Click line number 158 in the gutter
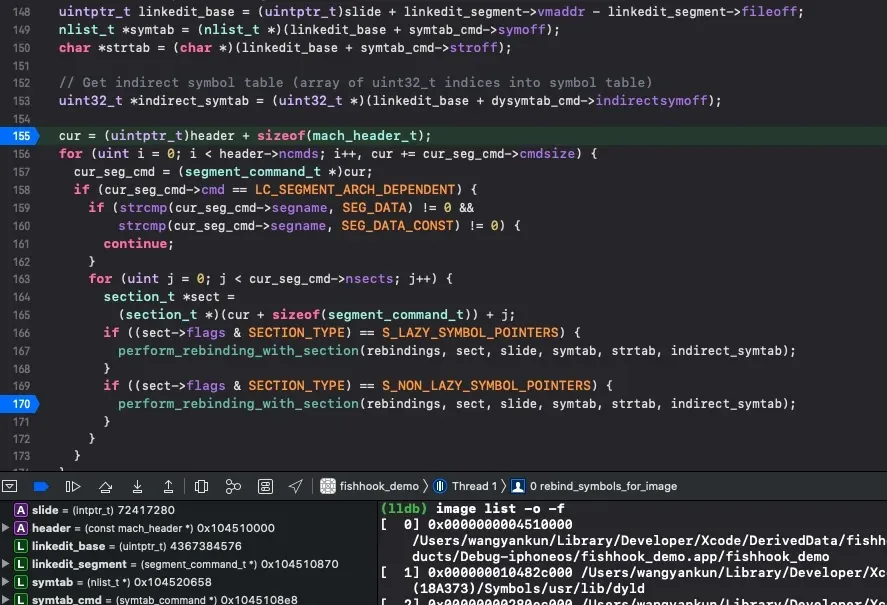This screenshot has height=605, width=887. tap(21, 190)
